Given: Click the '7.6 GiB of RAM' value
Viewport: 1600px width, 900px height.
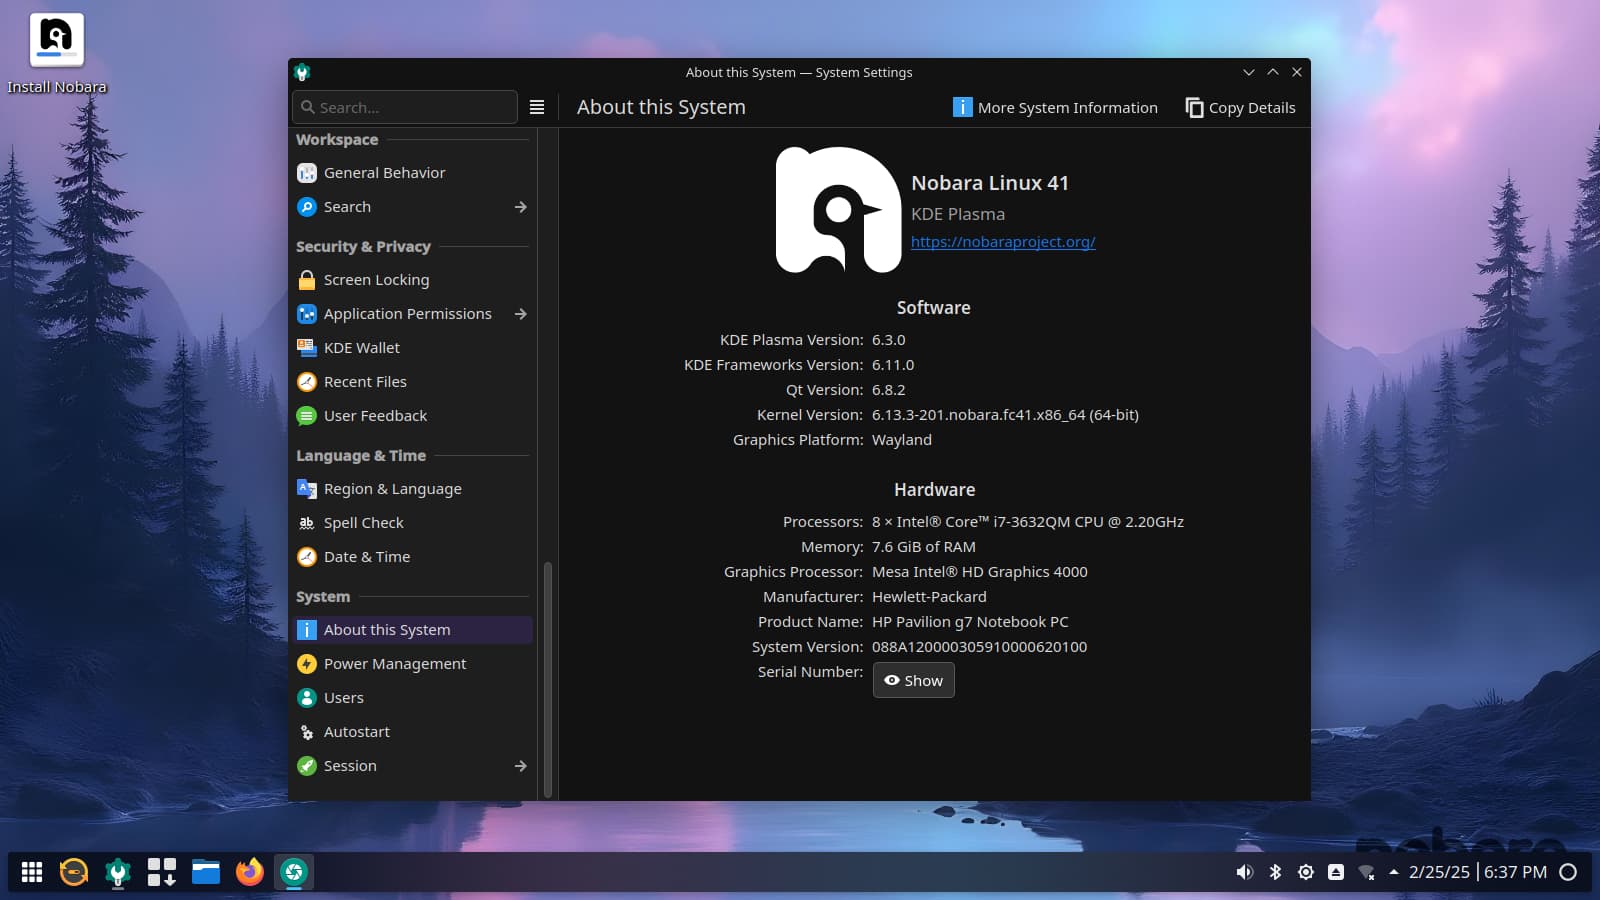Looking at the screenshot, I should [x=924, y=547].
